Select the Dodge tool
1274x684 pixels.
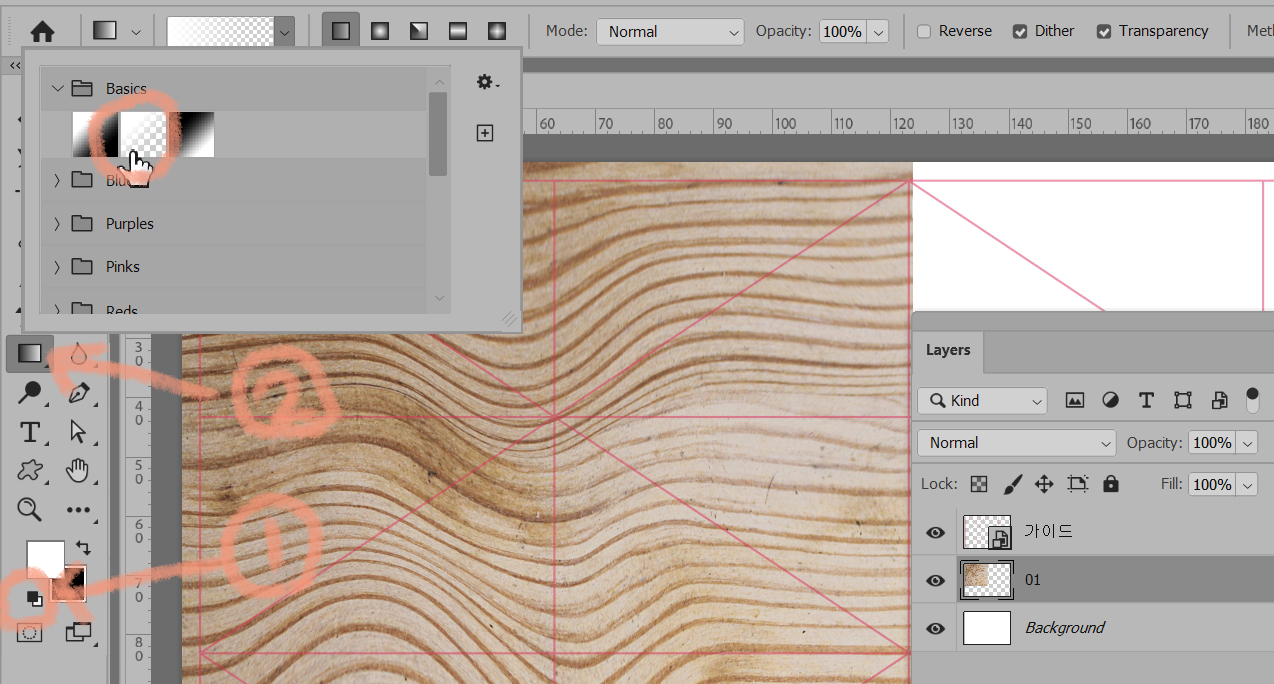(30, 393)
